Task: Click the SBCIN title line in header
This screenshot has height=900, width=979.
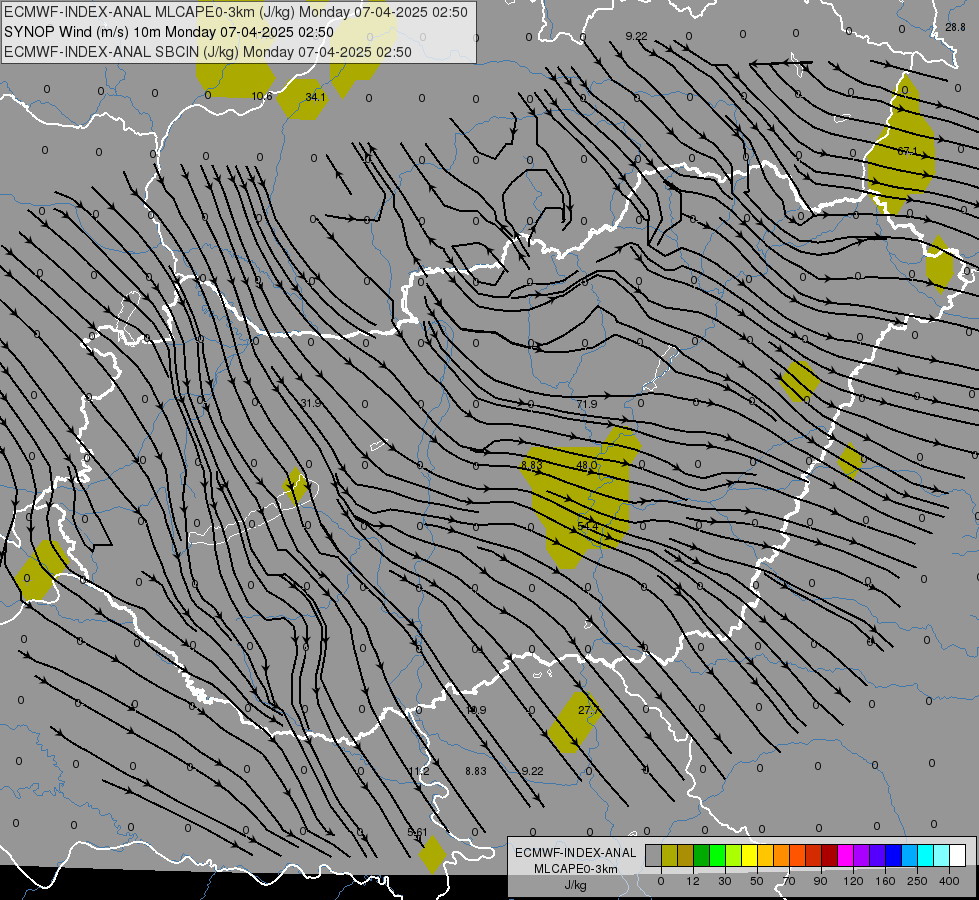Action: point(208,52)
